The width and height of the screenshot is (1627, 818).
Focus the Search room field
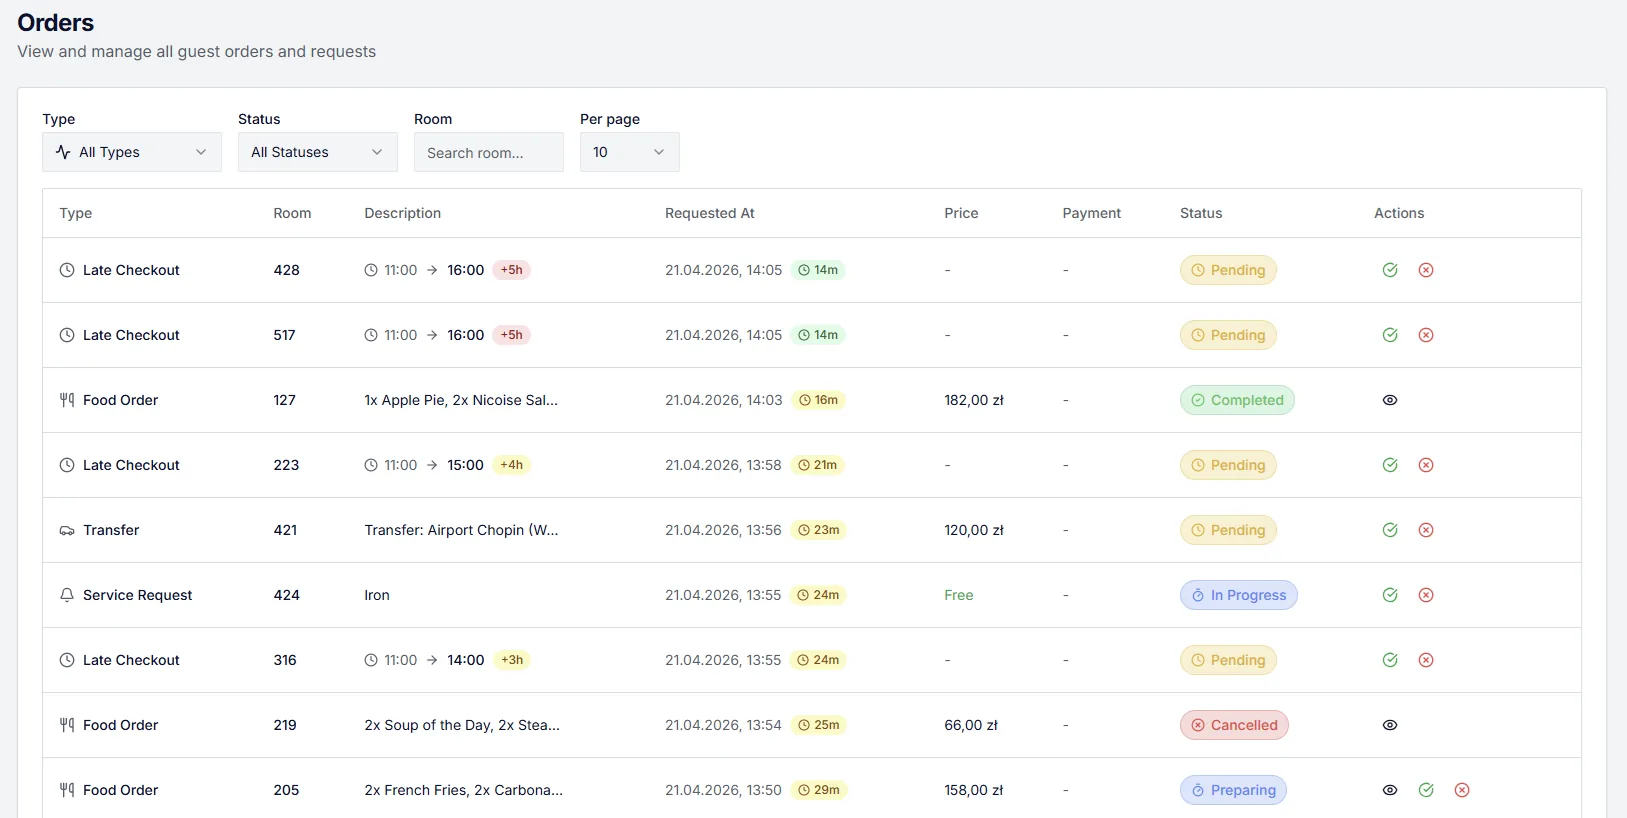pos(489,152)
